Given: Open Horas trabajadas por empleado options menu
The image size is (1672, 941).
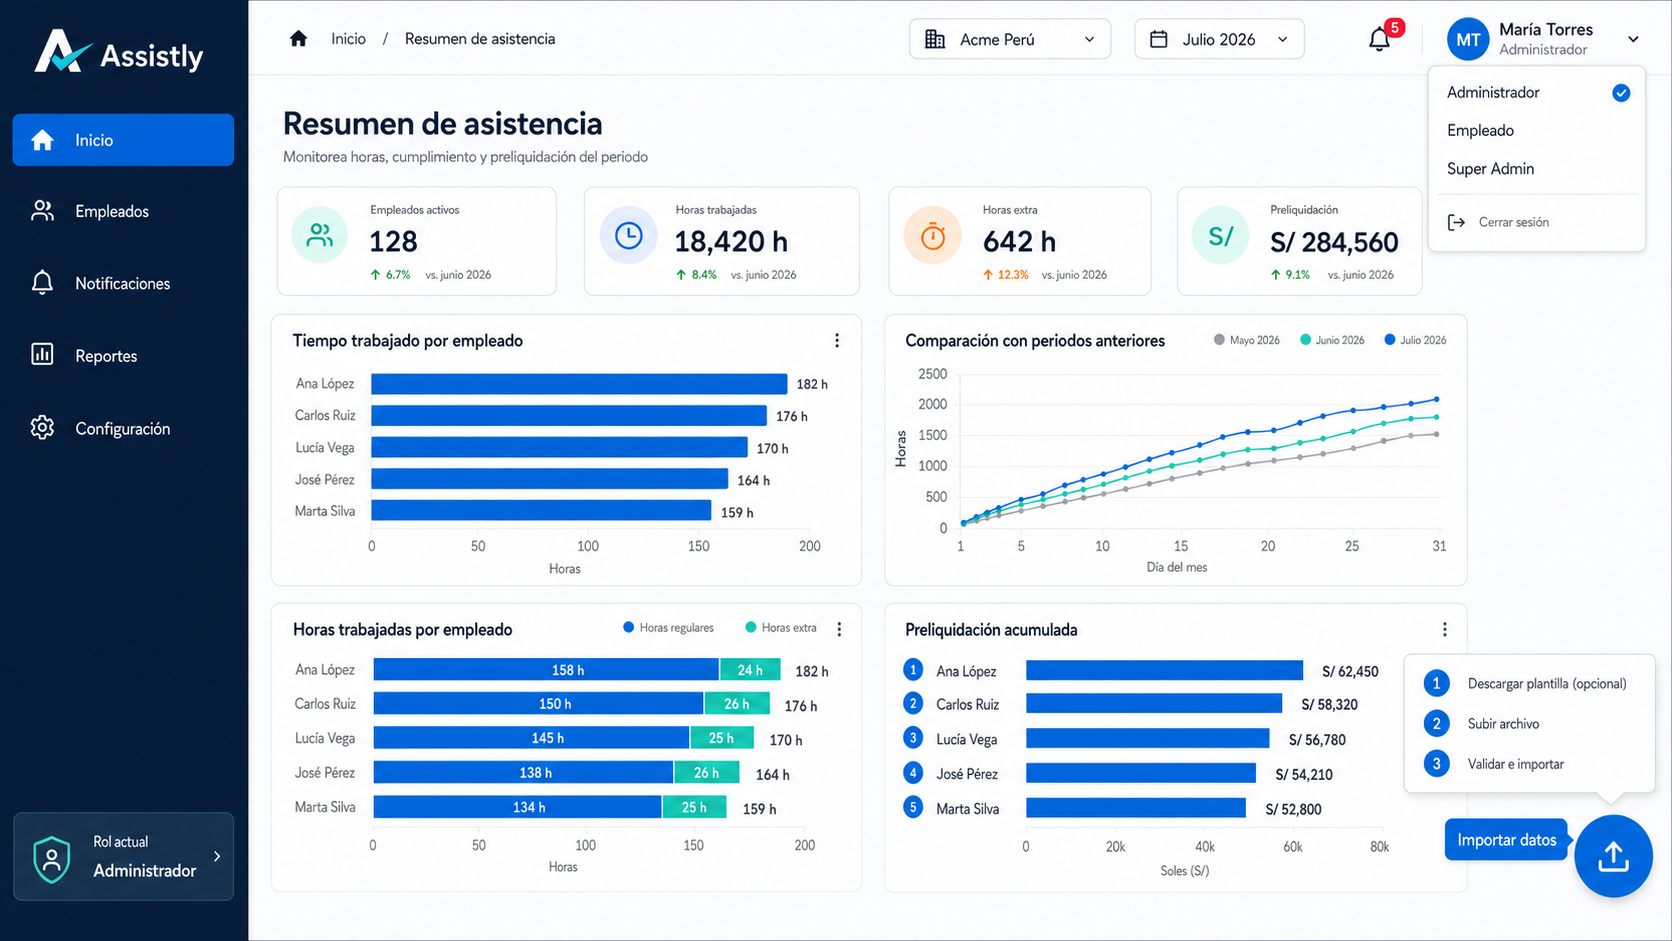Looking at the screenshot, I should 839,629.
